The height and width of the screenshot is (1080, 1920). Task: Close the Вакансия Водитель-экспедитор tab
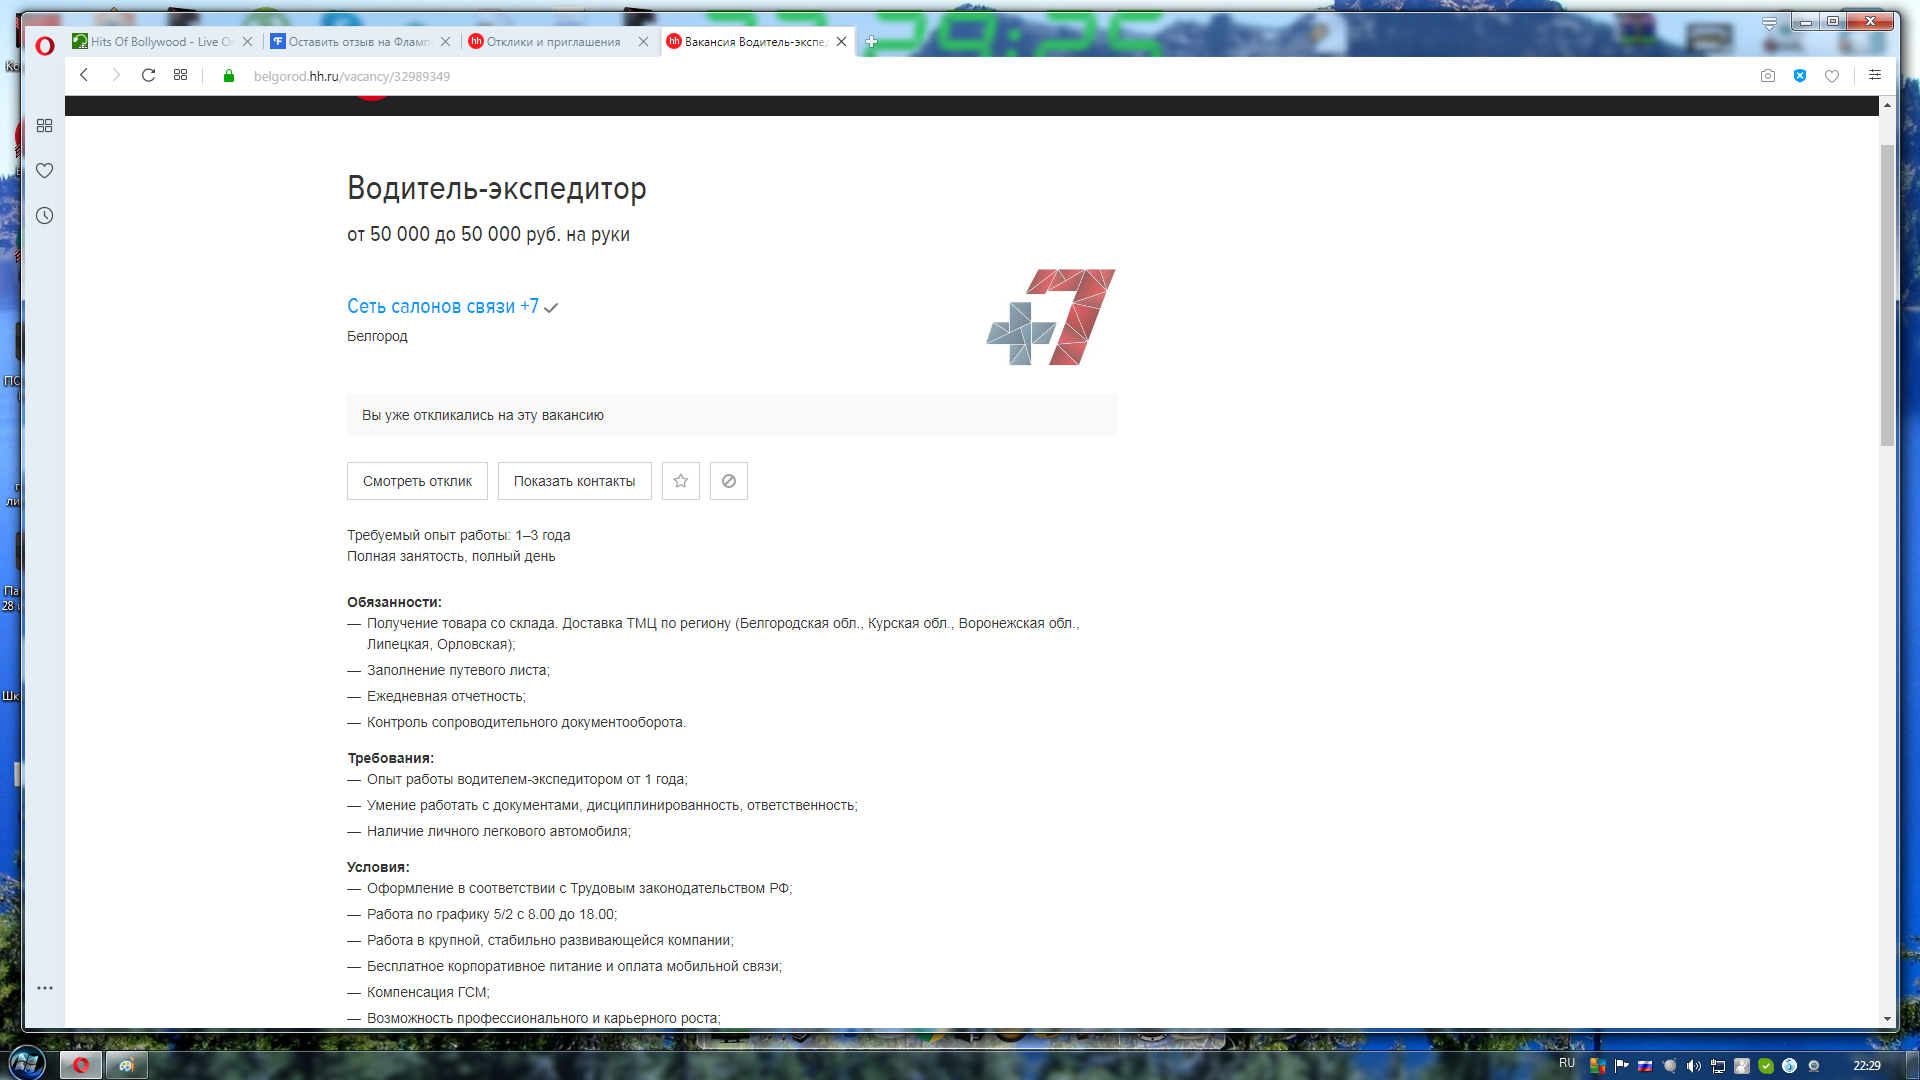(842, 42)
